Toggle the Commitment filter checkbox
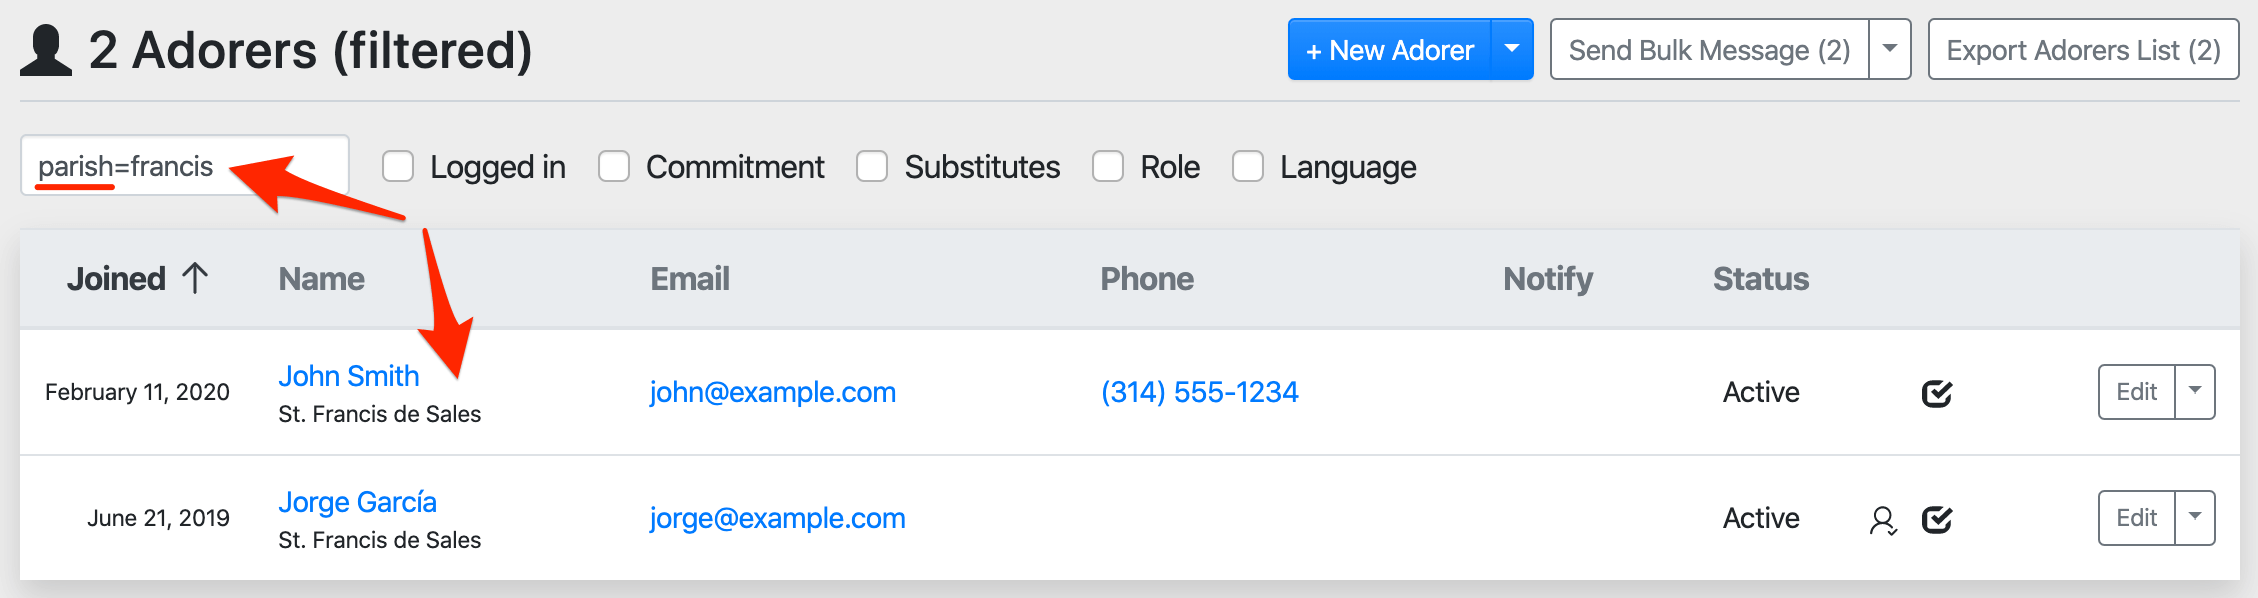 click(x=614, y=166)
